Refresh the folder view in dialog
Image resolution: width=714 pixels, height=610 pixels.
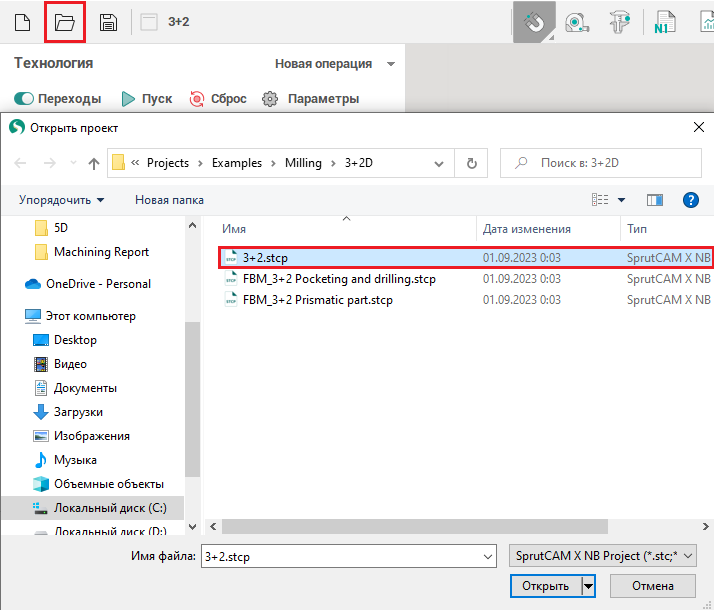pos(472,163)
